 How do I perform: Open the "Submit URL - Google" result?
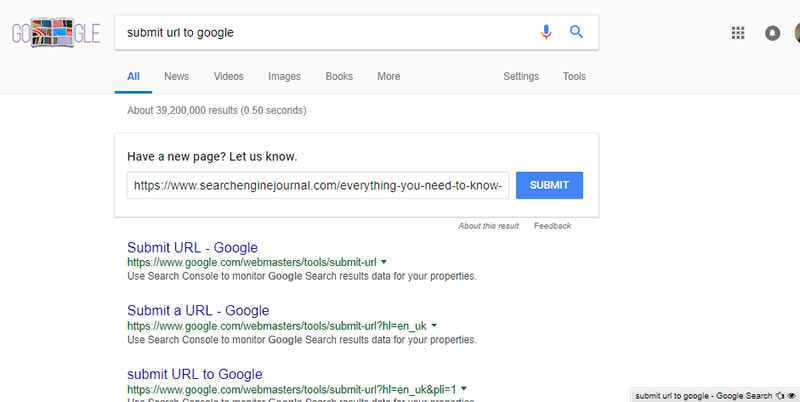[192, 247]
